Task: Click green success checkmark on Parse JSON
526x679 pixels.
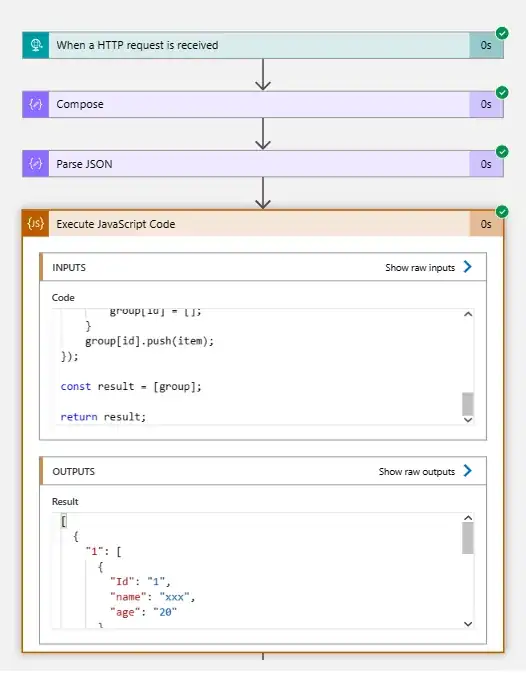Action: point(502,152)
